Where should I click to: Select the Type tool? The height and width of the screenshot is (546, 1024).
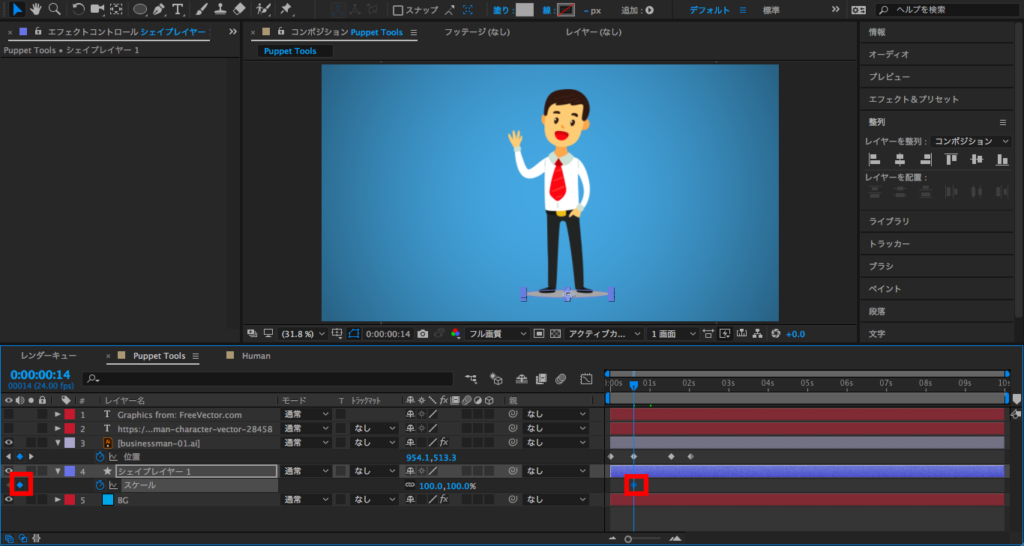178,10
